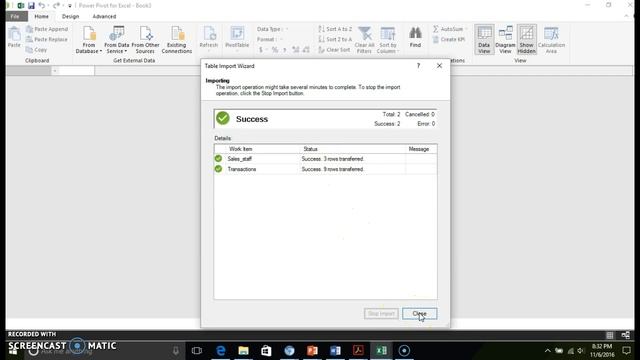Viewport: 640px width, 360px height.
Task: Click the Find binoculars icon
Action: tap(415, 38)
